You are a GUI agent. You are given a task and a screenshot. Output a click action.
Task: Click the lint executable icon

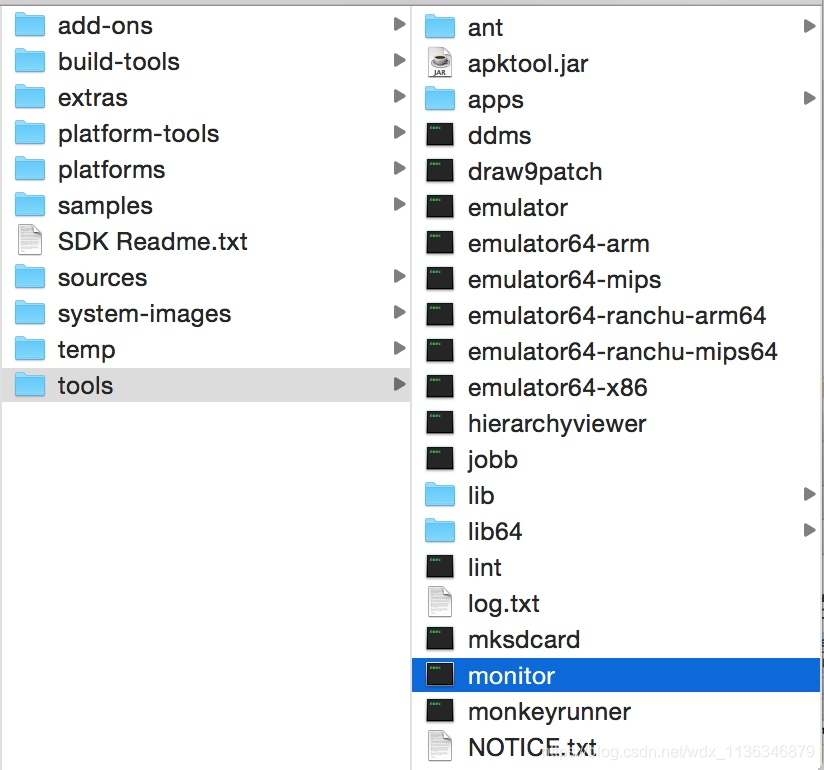[x=440, y=567]
